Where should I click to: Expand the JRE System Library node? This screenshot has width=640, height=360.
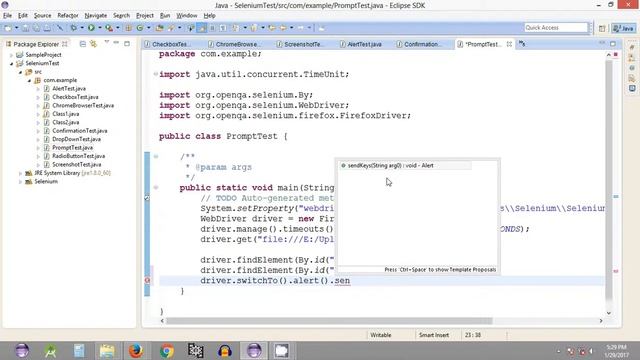coord(20,173)
